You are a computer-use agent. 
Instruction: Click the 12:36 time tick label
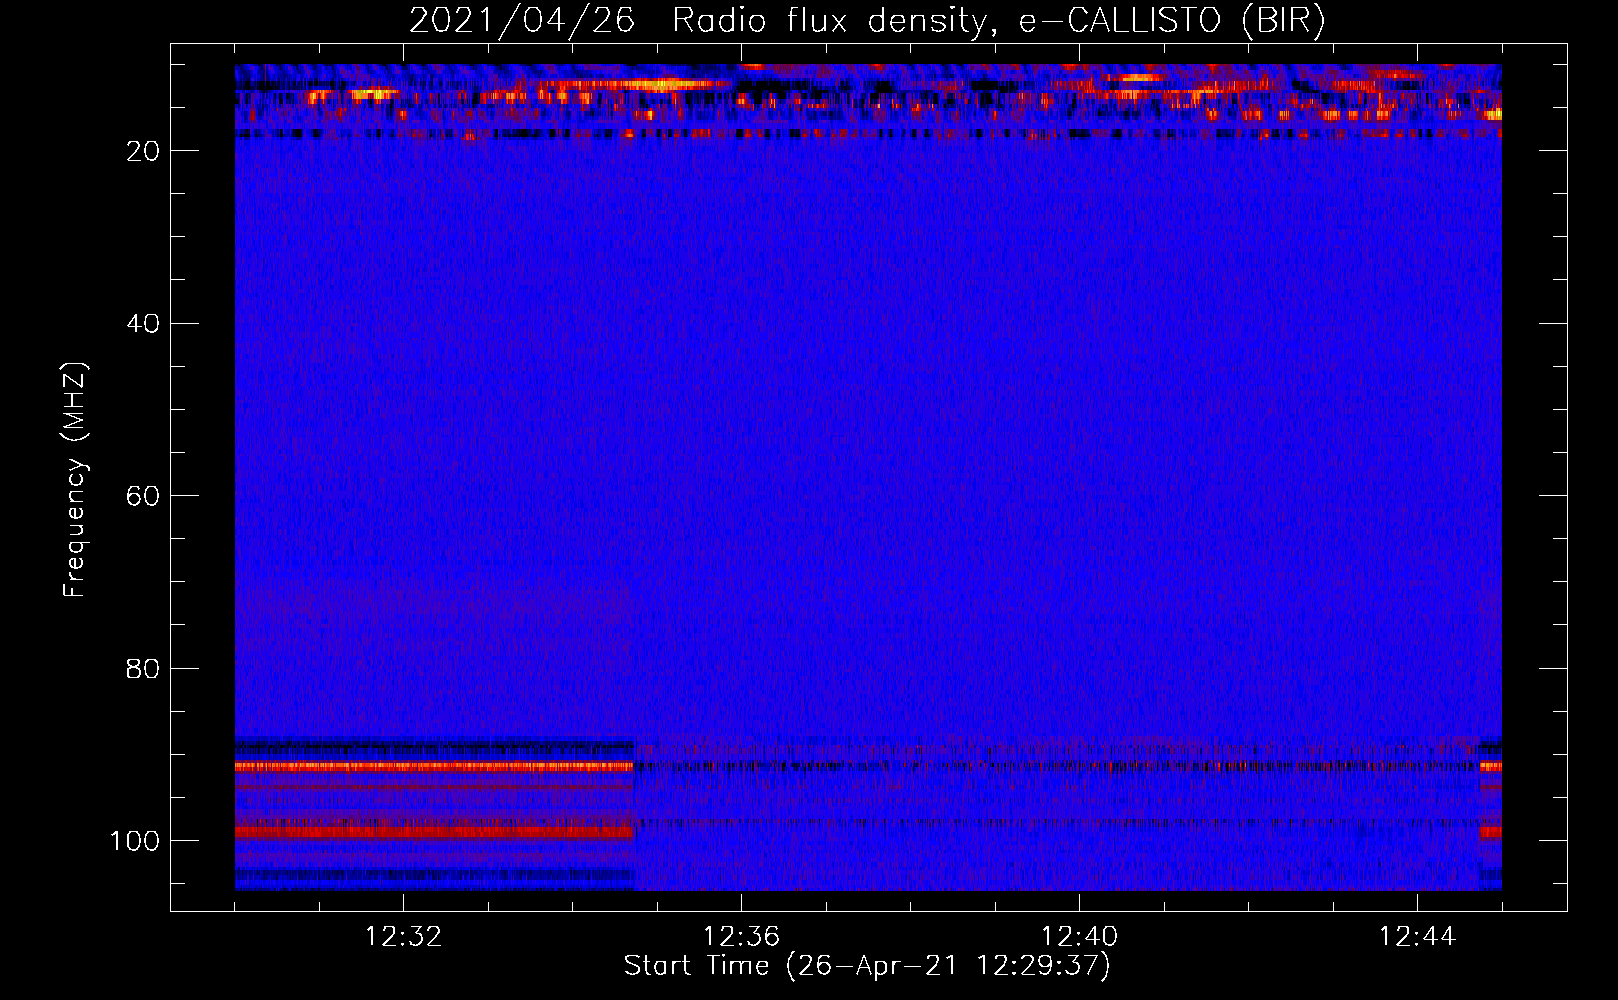[x=741, y=937]
